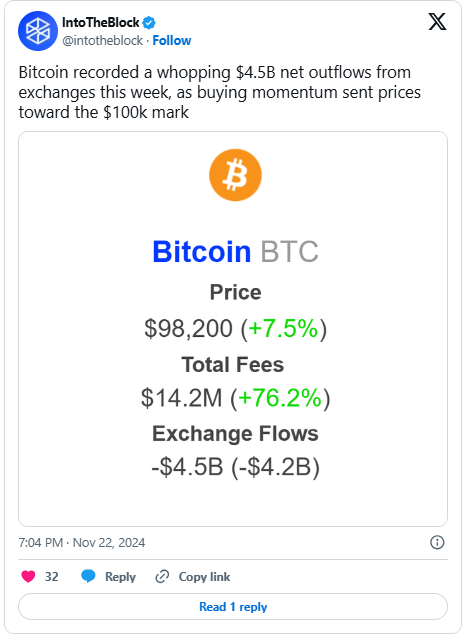Image resolution: width=468 pixels, height=640 pixels.
Task: Click the 32 likes count
Action: [51, 577]
